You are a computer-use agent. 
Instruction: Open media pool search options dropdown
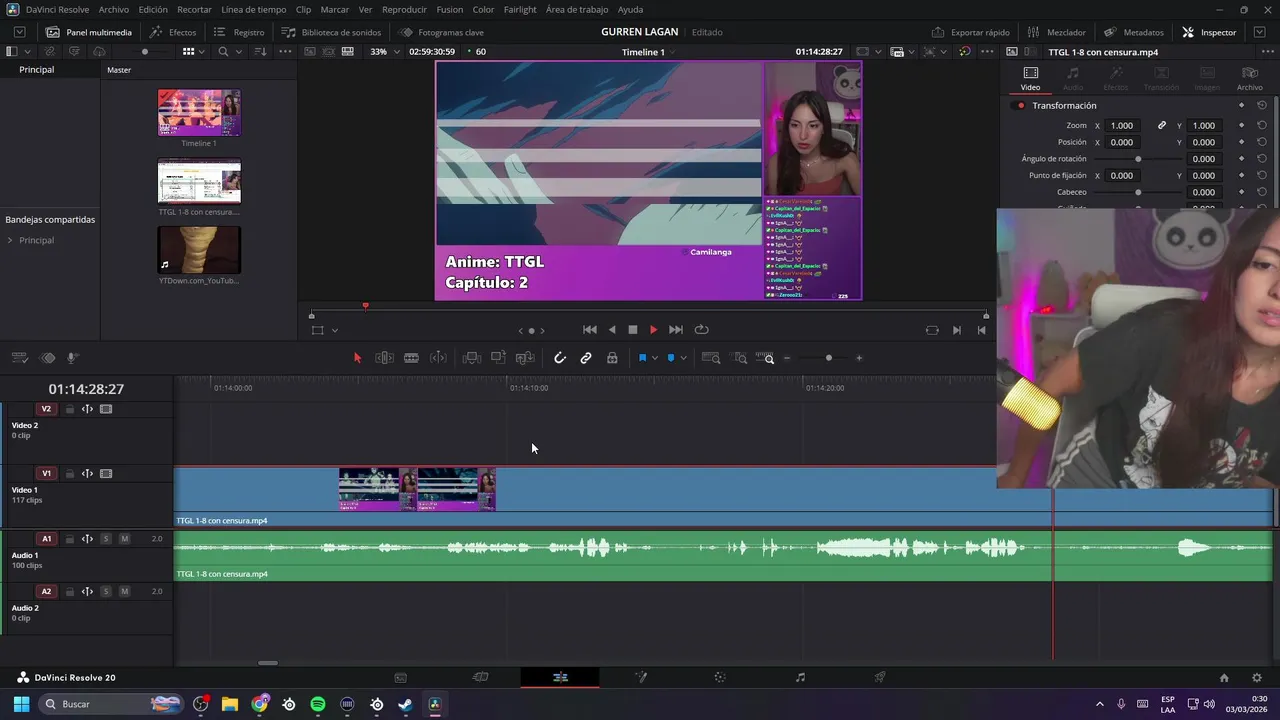[240, 51]
